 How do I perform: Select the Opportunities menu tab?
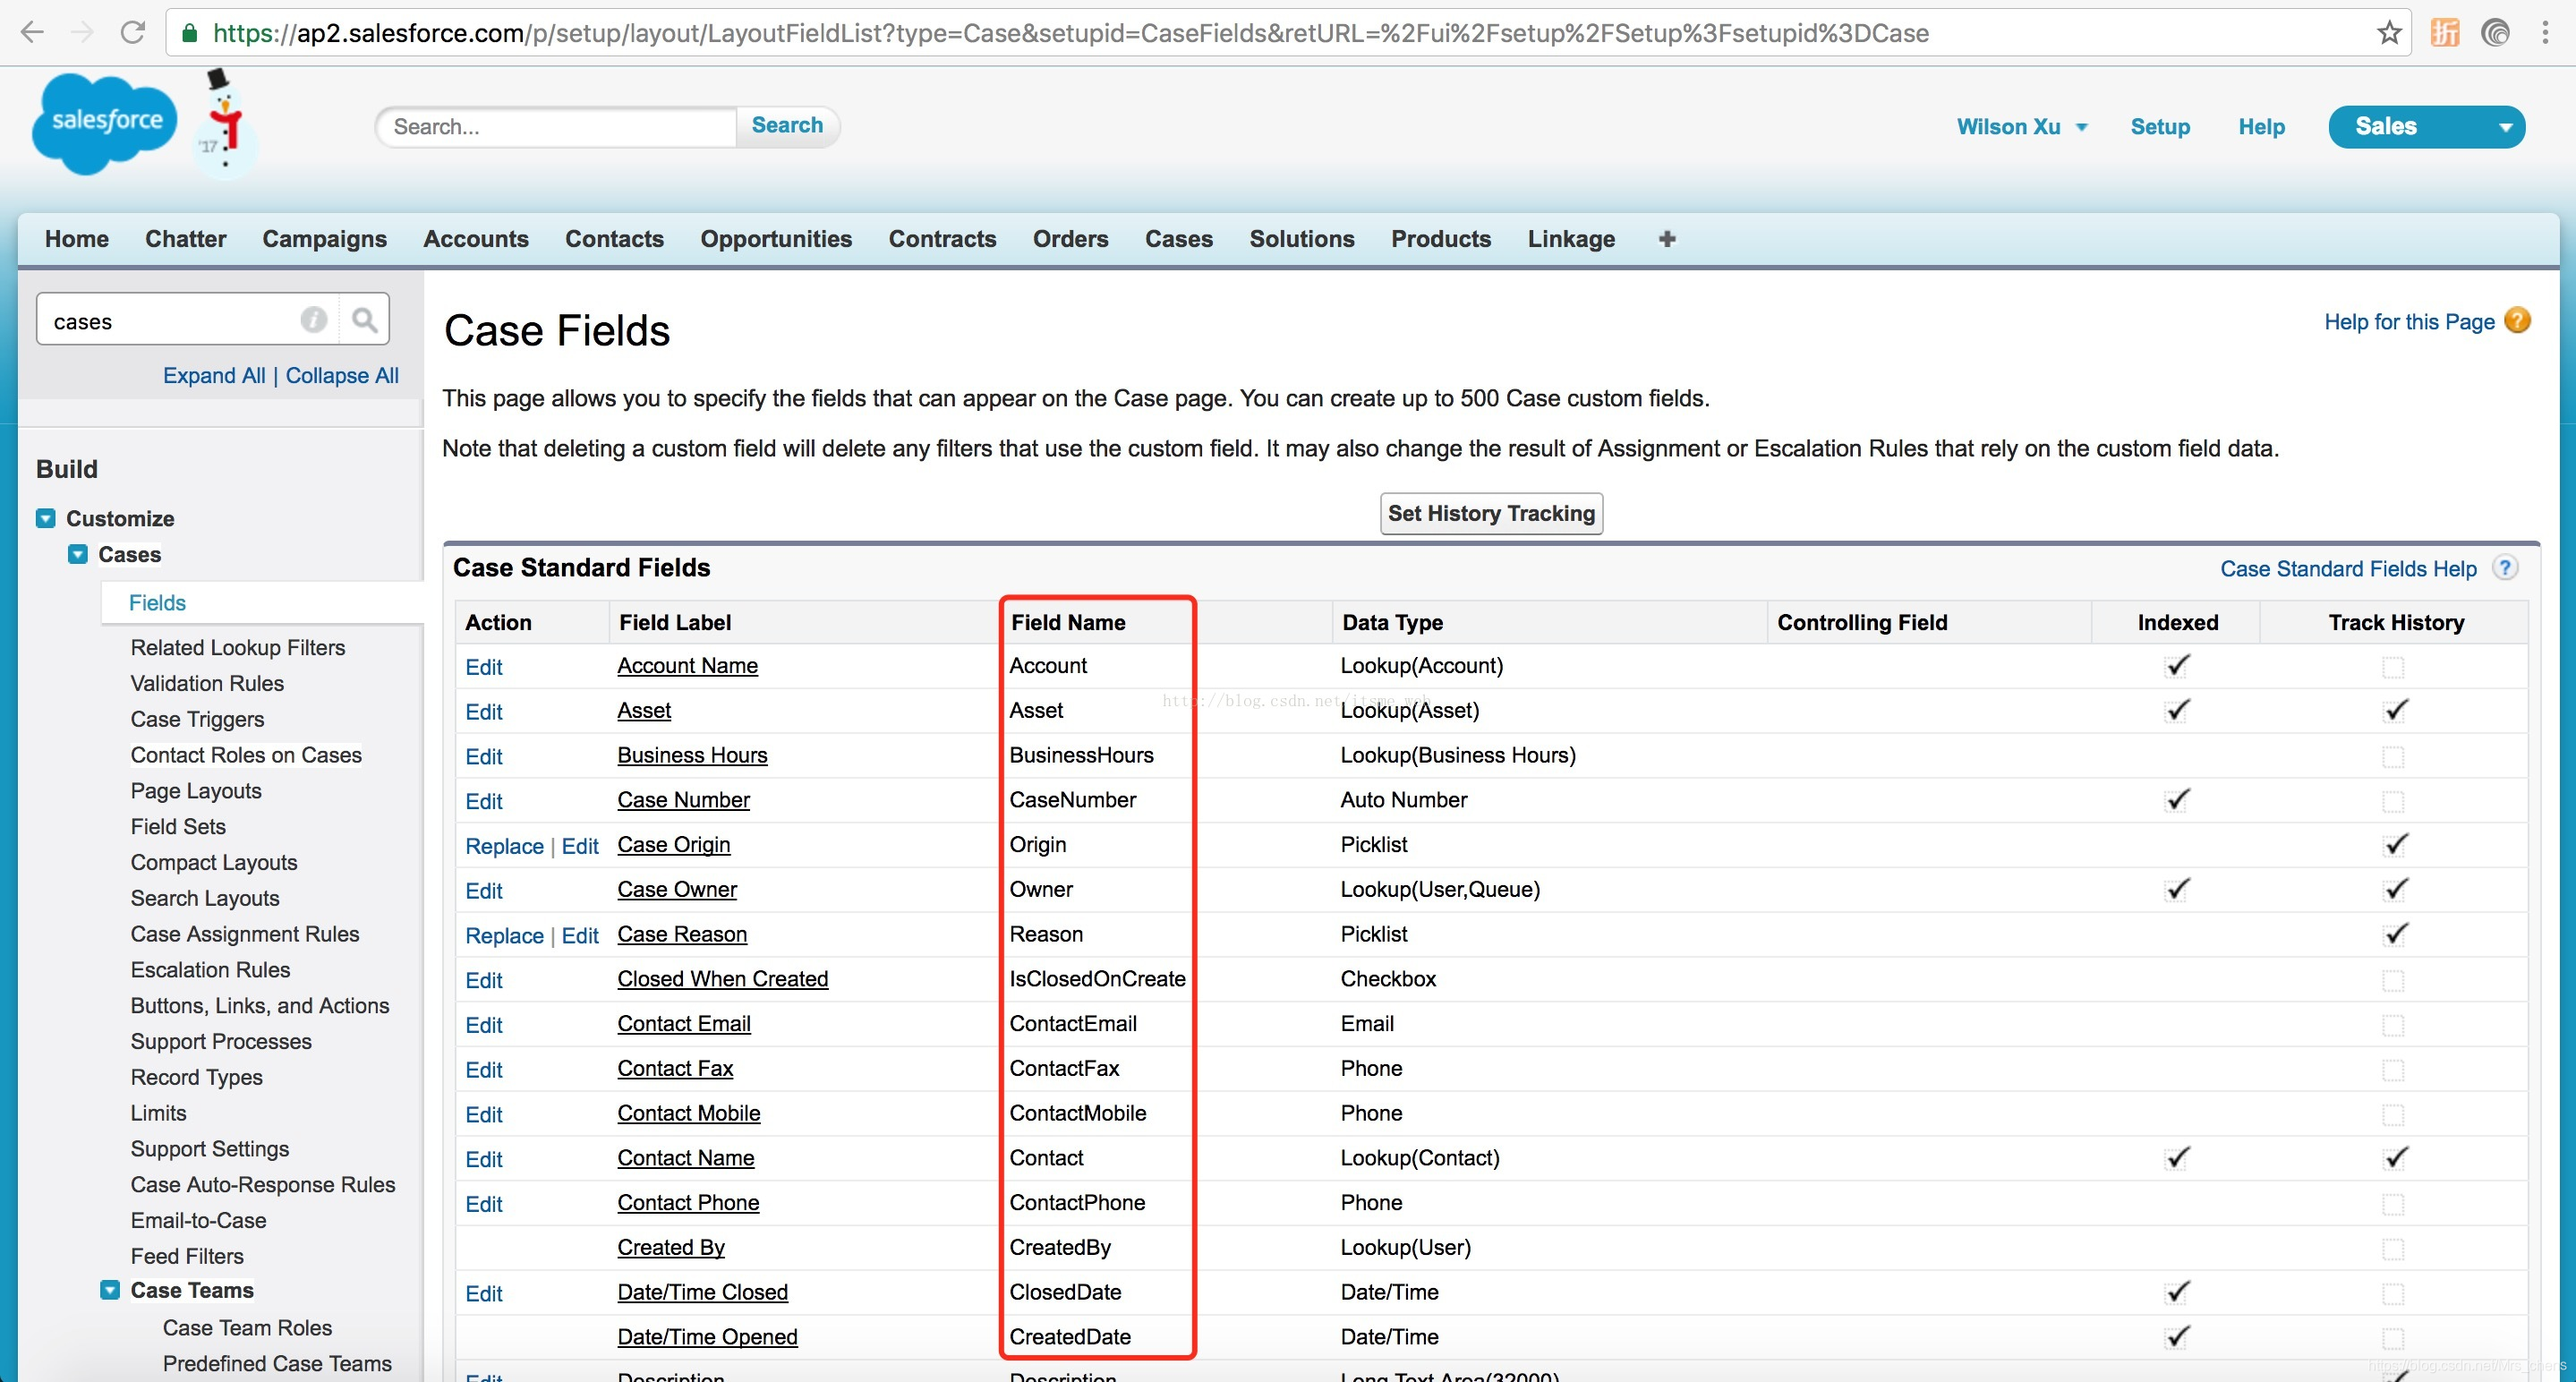tap(777, 239)
